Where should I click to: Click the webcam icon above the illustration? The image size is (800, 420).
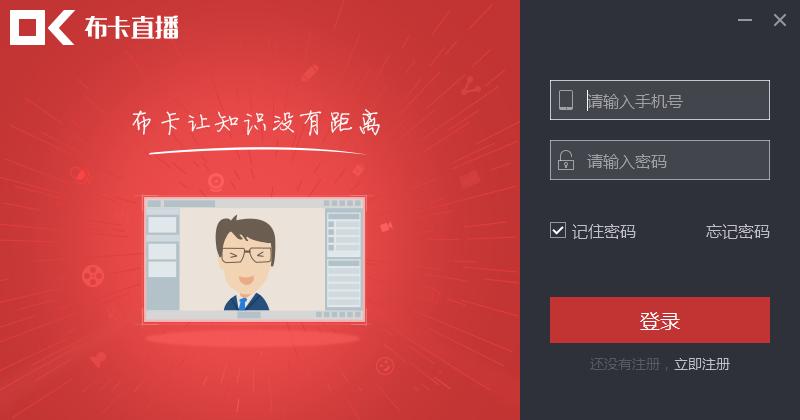pyautogui.click(x=216, y=182)
